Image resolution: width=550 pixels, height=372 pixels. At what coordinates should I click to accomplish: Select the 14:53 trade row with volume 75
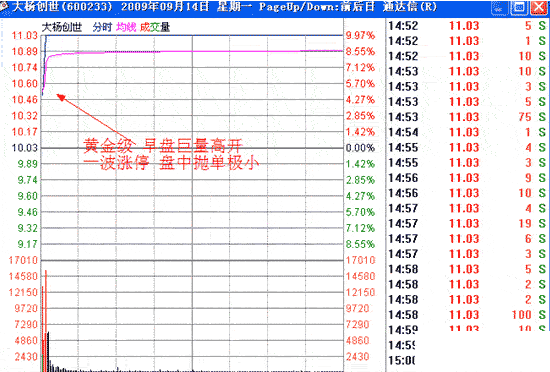(467, 117)
